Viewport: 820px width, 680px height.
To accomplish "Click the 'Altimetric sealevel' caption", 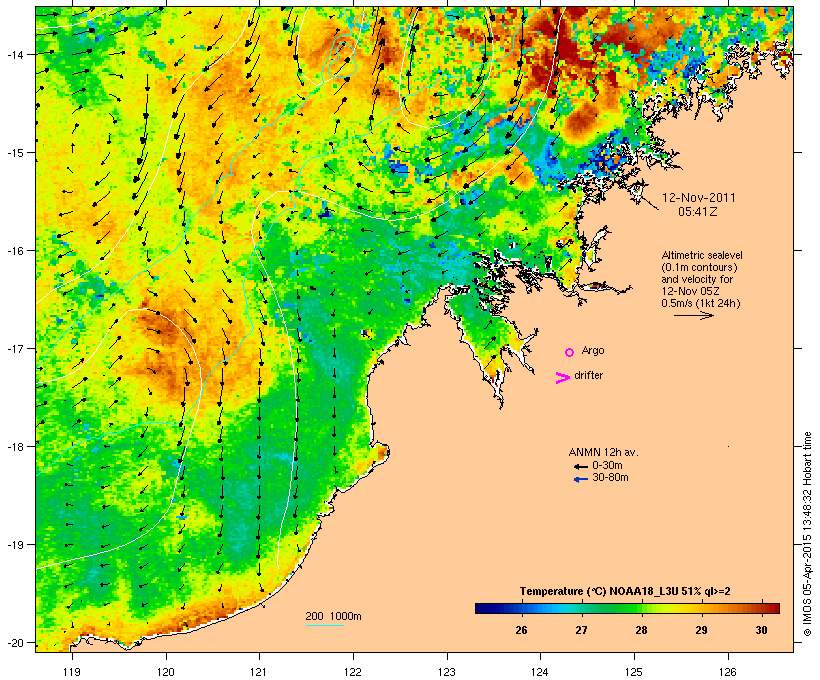I will 702,255.
